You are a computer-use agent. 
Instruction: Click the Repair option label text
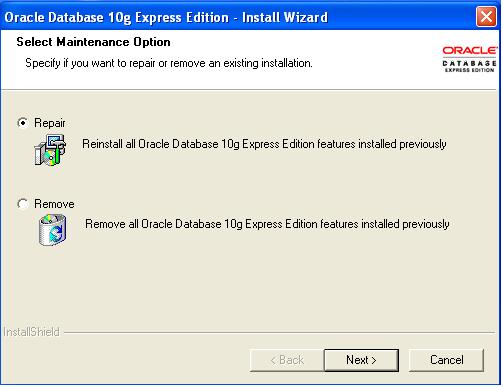point(50,123)
